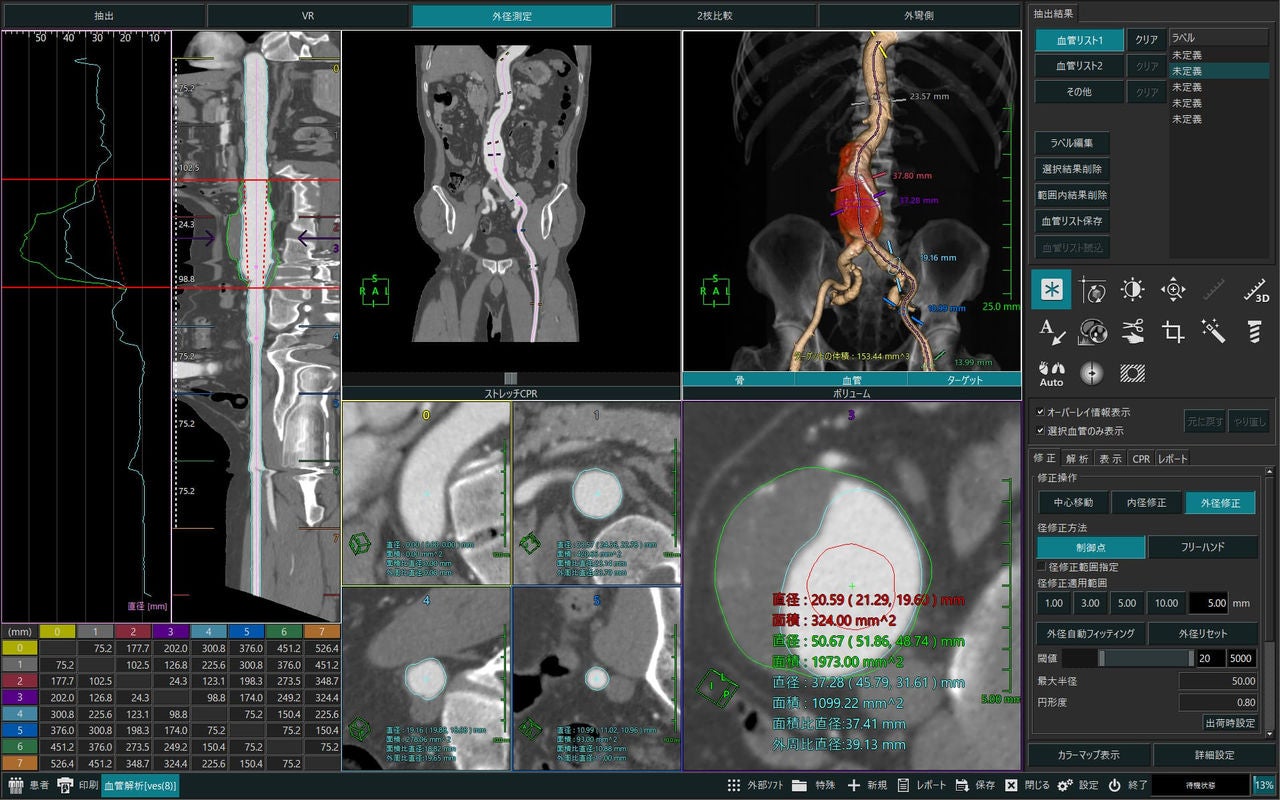The image size is (1280, 800).
Task: Toggle 選択血管のみ表示 checkbox
Action: (1041, 431)
